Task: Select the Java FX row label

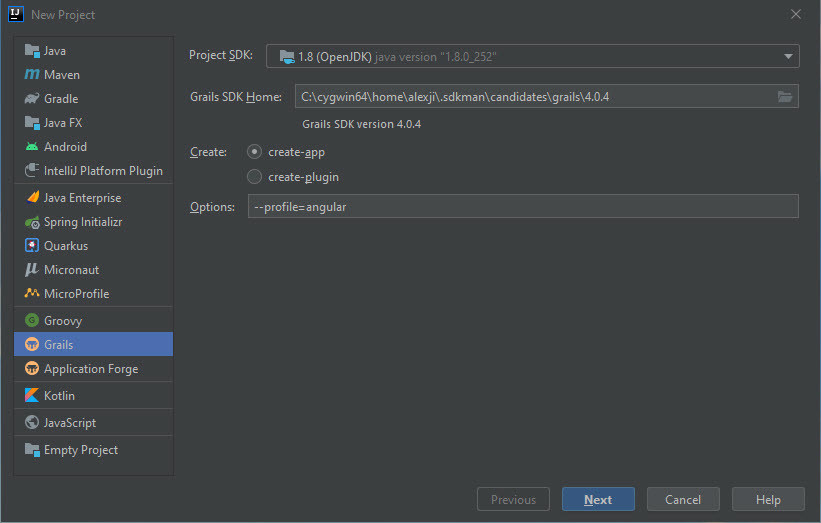Action: point(63,123)
